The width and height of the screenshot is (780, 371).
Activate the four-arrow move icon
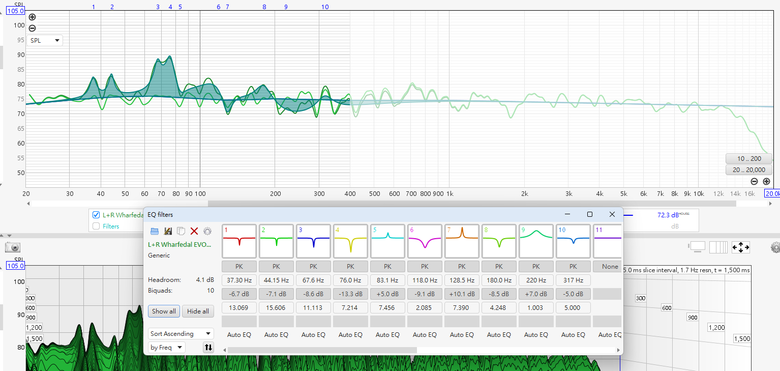[741, 247]
